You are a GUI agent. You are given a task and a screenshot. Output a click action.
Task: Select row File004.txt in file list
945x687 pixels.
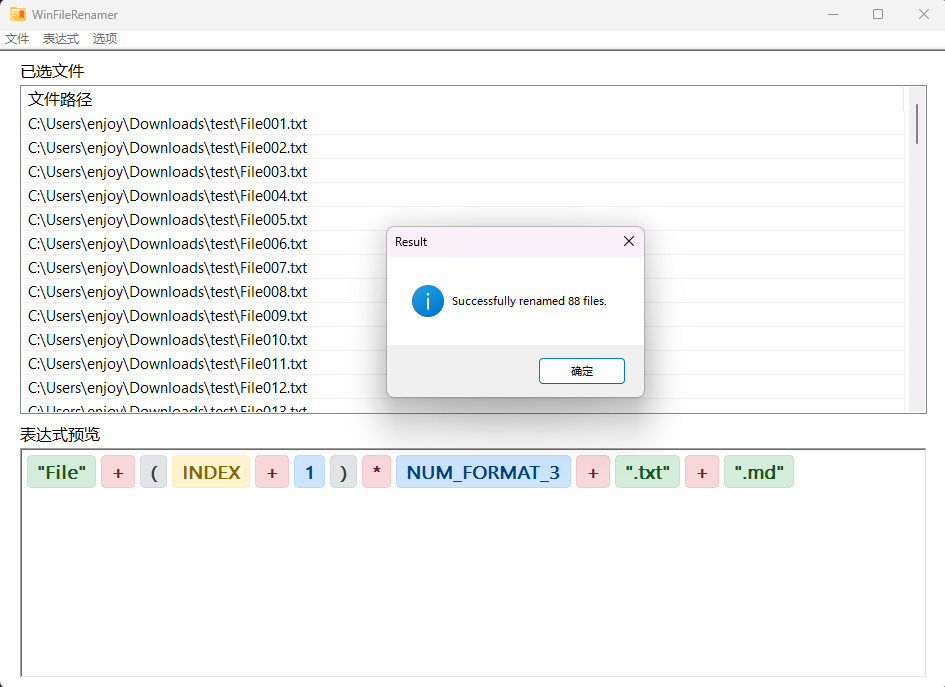click(x=464, y=196)
